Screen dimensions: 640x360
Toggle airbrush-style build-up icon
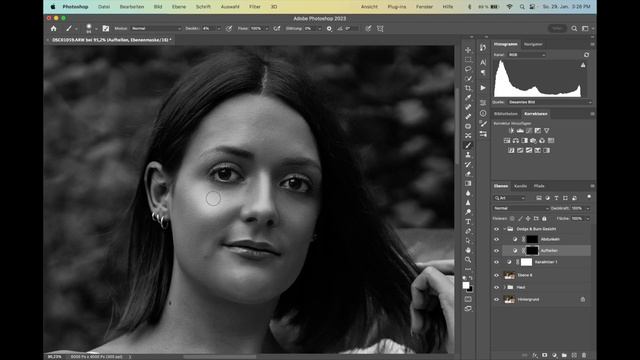[277, 29]
